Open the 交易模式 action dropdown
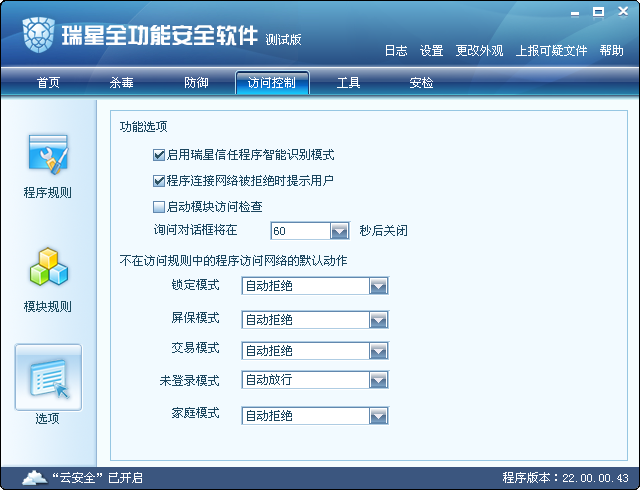The height and width of the screenshot is (490, 640). click(x=315, y=351)
